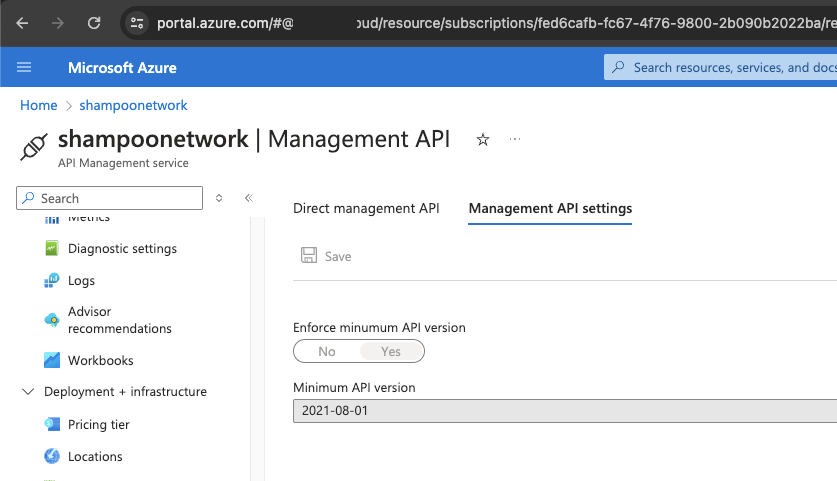The image size is (837, 481).
Task: Click the Microsoft Azure home title
Action: pyautogui.click(x=122, y=68)
